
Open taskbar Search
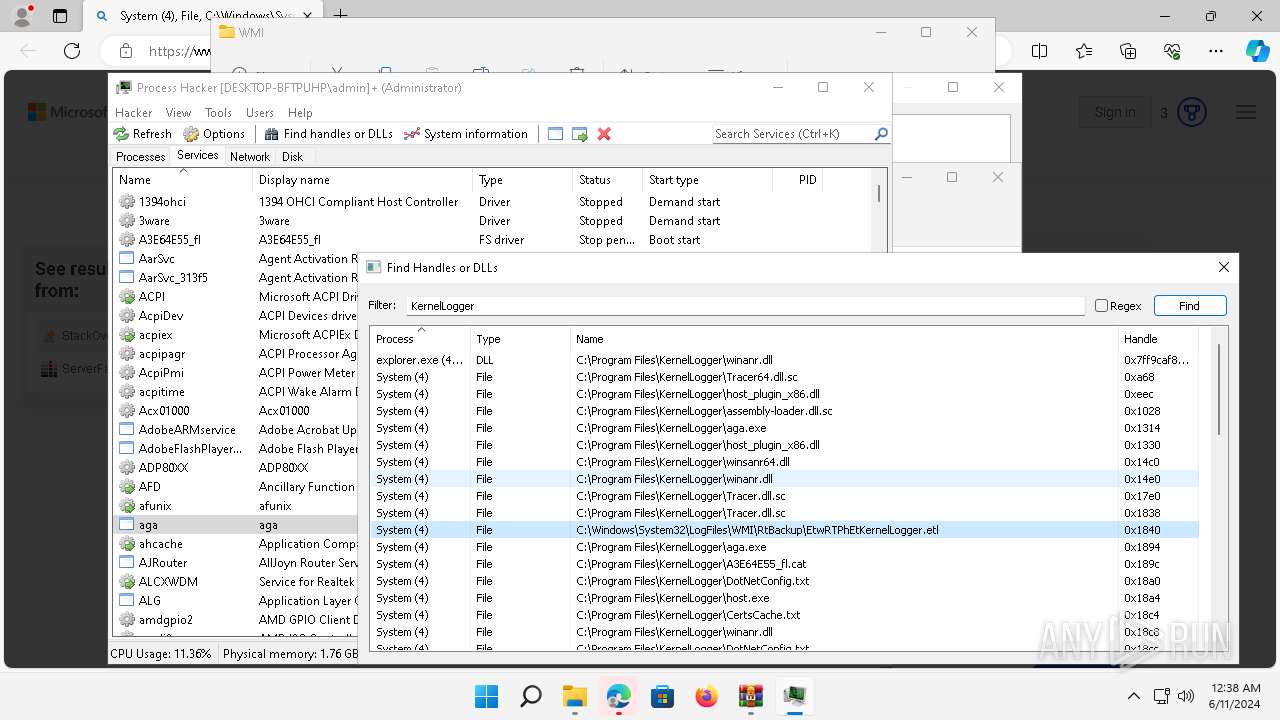tap(531, 696)
